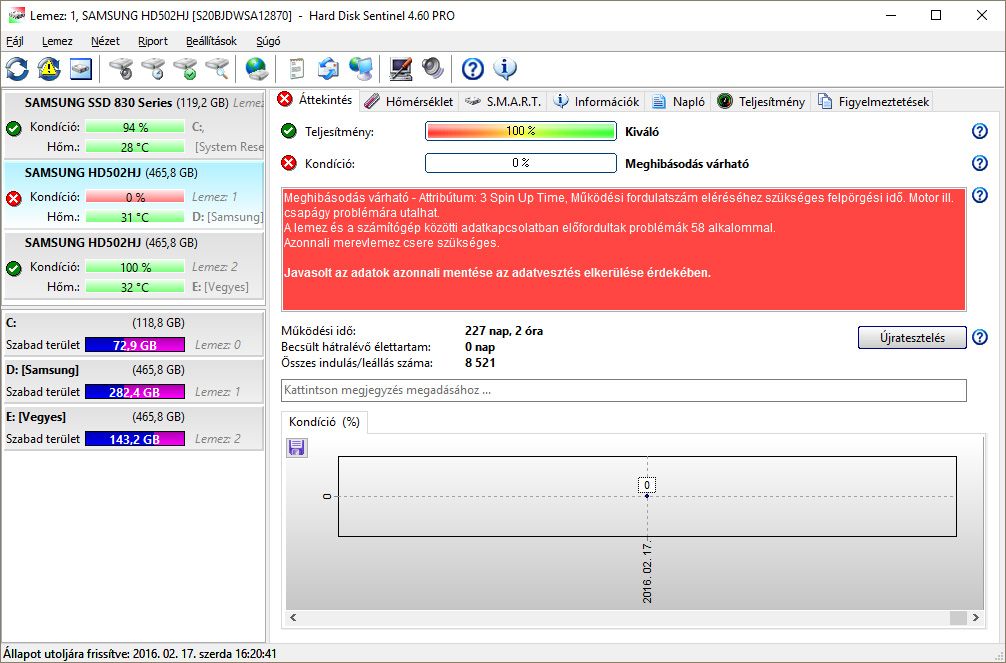Open the Beállítások menu
The width and height of the screenshot is (1006, 663).
point(211,41)
